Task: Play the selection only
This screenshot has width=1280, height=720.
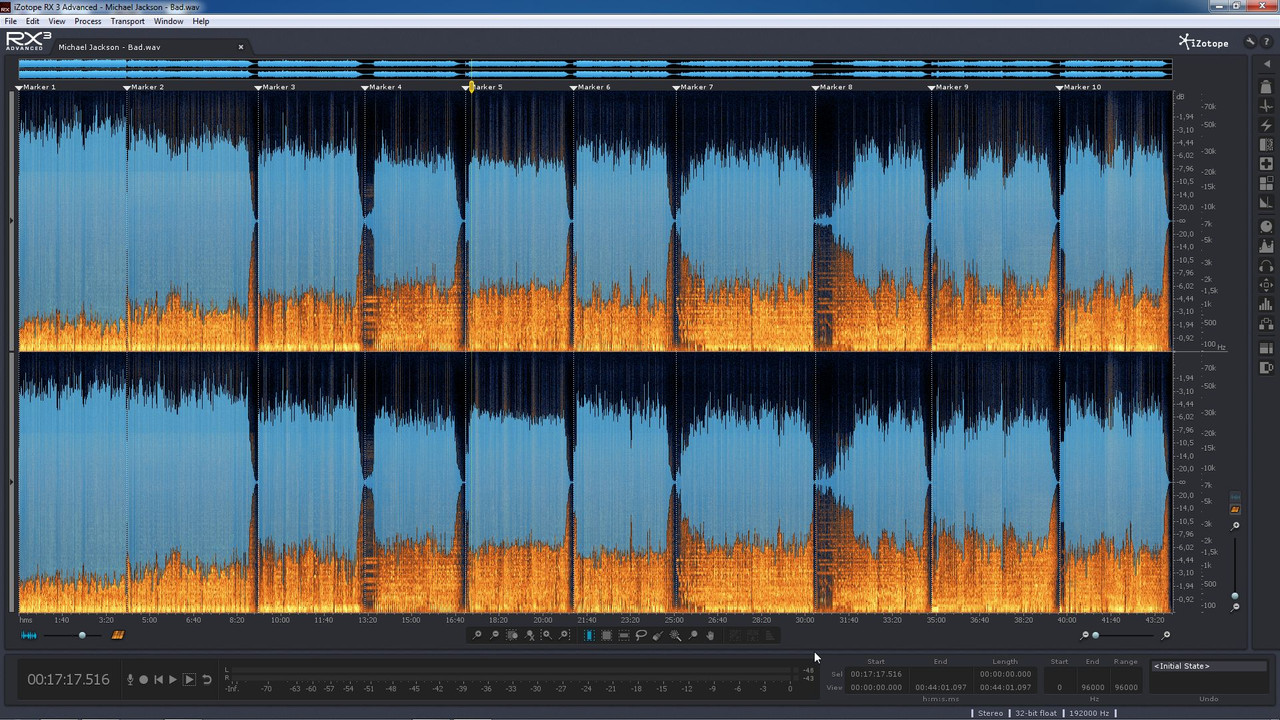Action: tap(189, 680)
